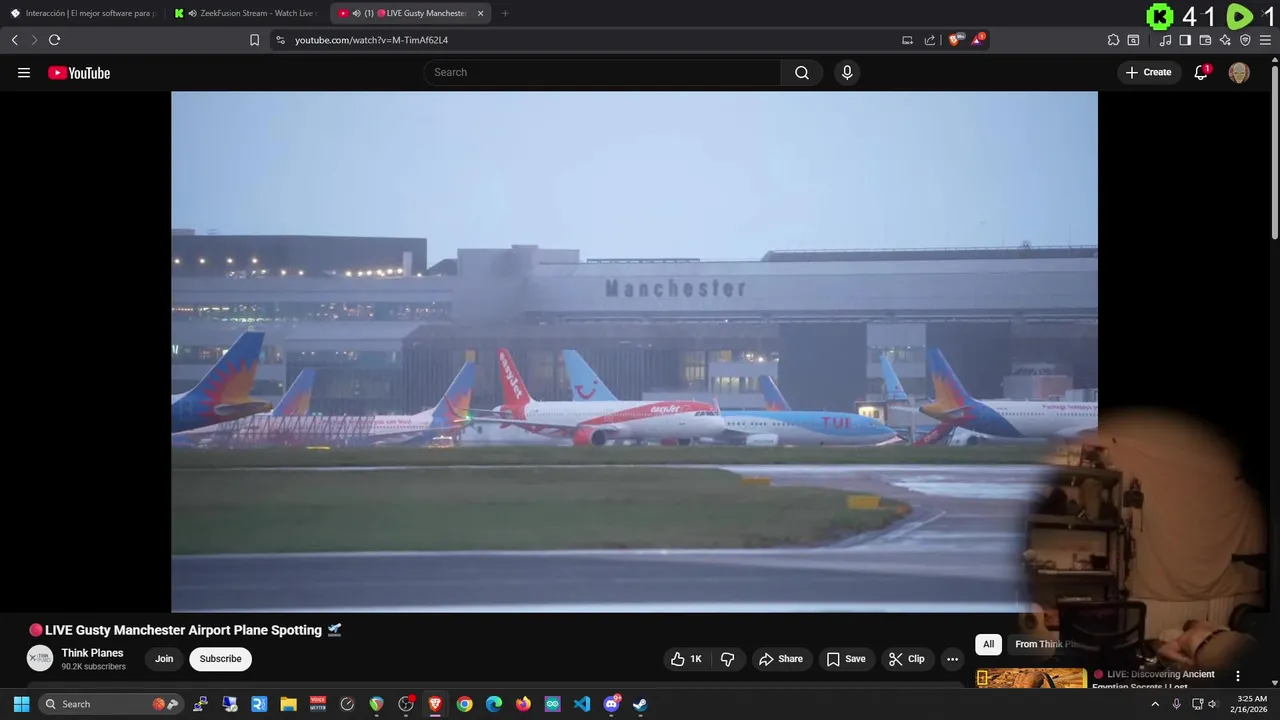Screen dimensions: 1280x720
Task: Open File Explorer from the taskbar
Action: (288, 704)
